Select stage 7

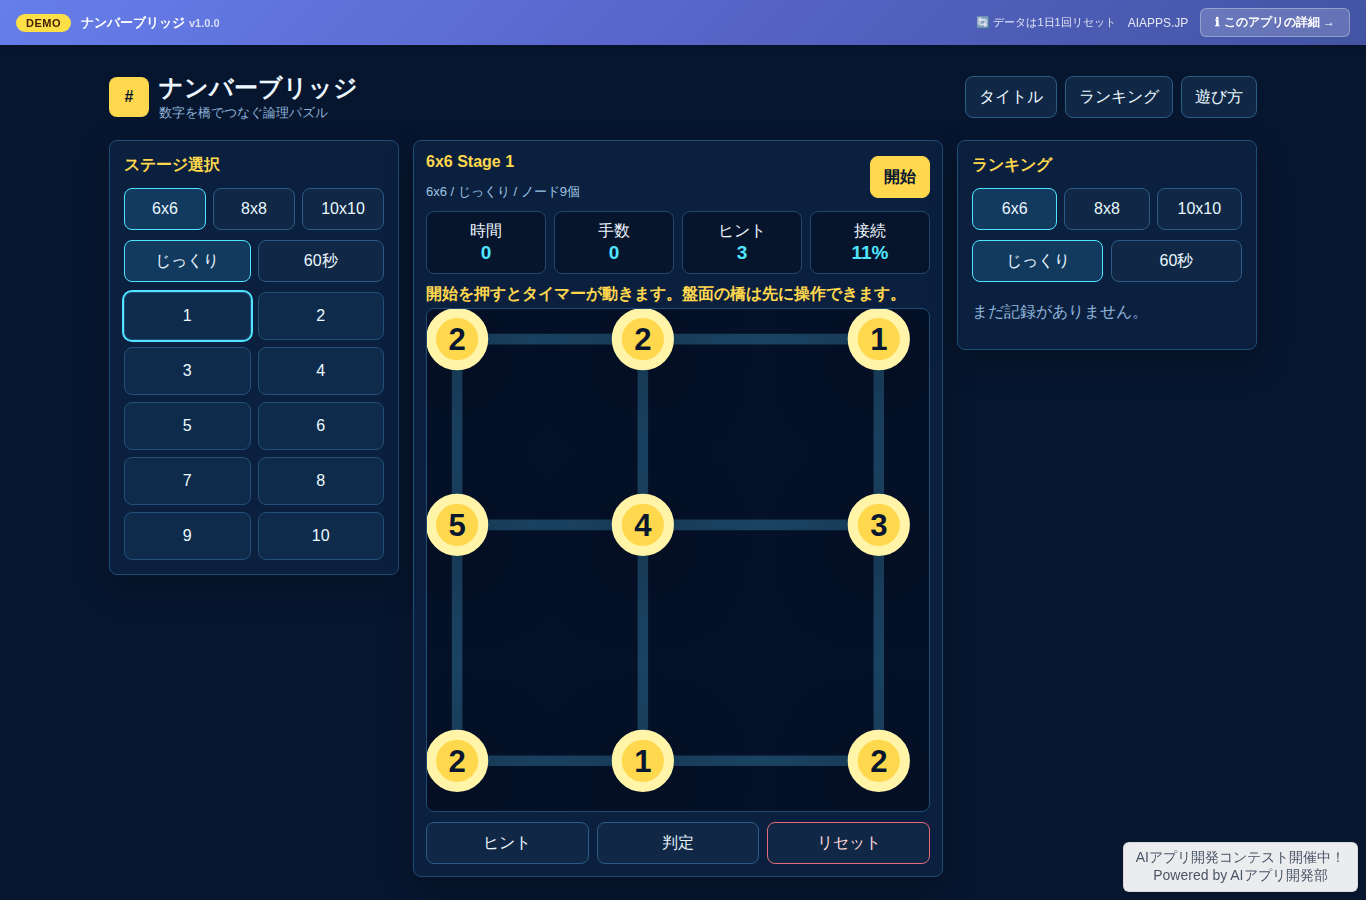point(187,481)
